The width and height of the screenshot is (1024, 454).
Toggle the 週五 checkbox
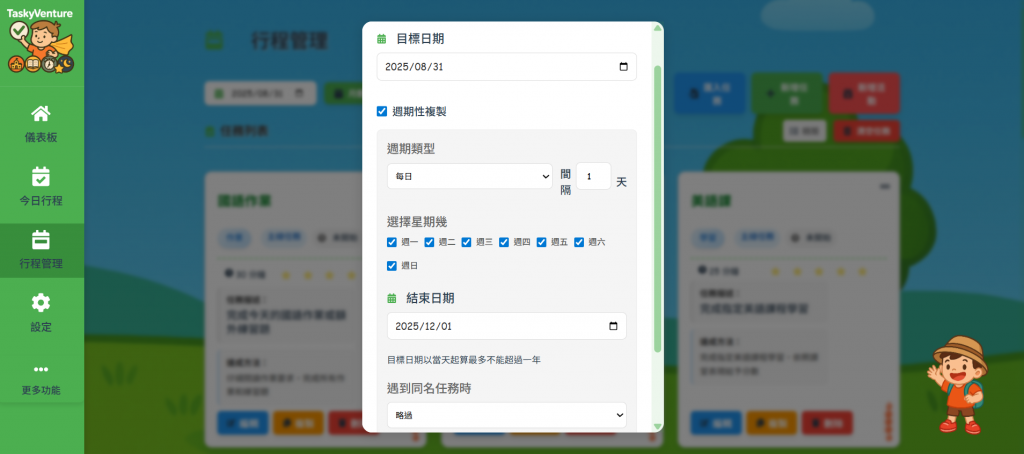click(542, 242)
